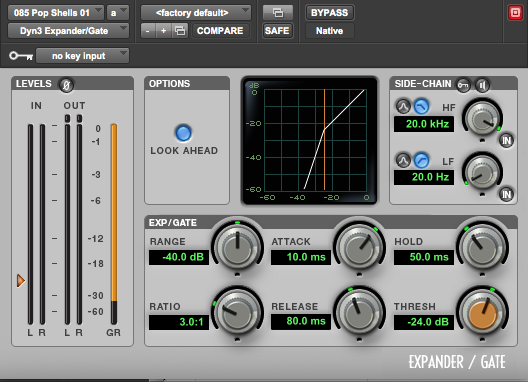Toggle the plug-in BYPASS button
Viewport: 528px width, 382px height.
[329, 13]
